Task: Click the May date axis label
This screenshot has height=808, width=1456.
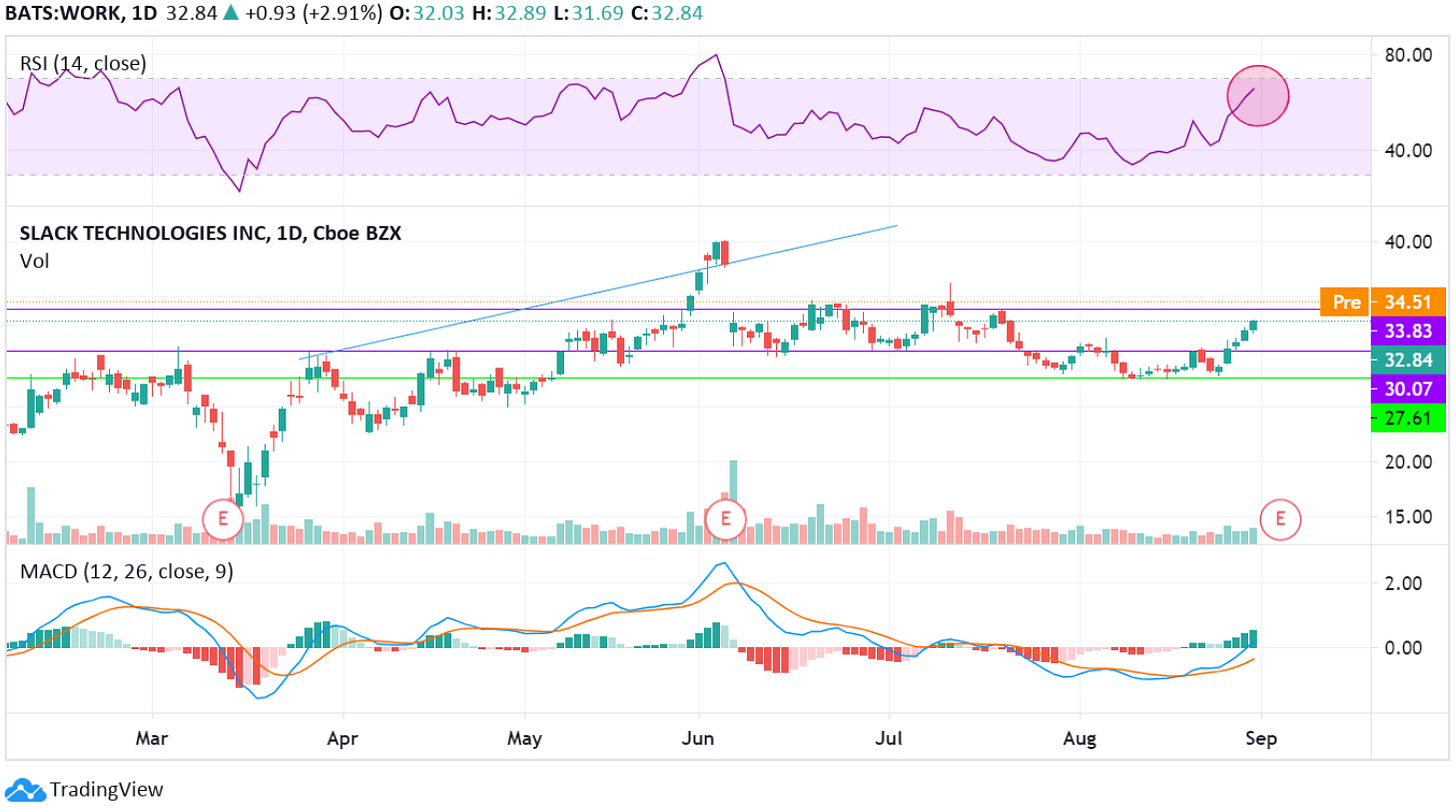Action: [524, 740]
